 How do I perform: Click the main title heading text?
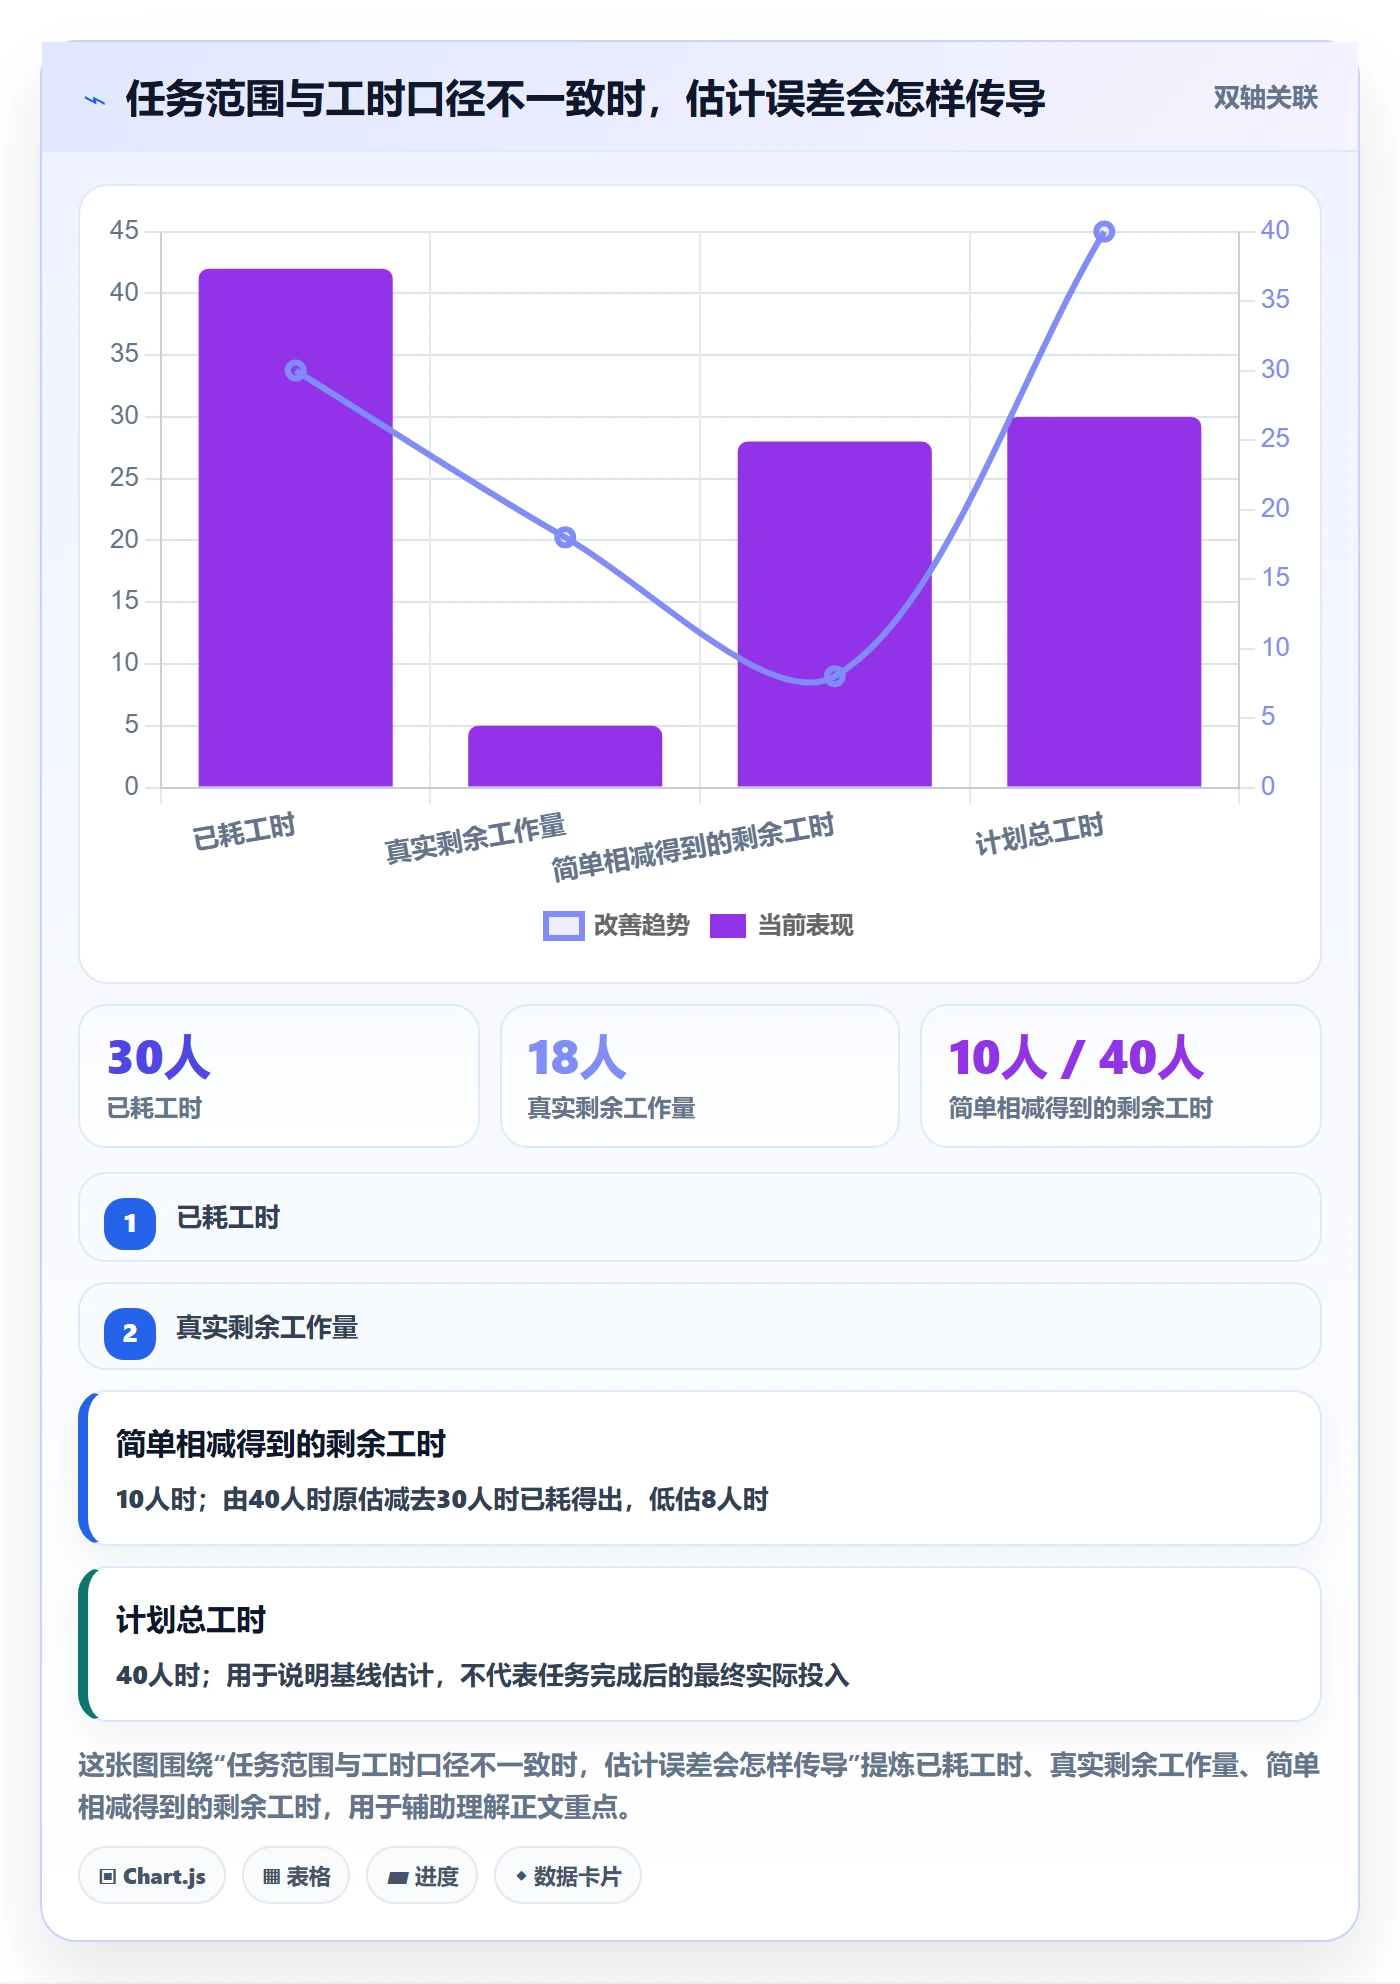pyautogui.click(x=586, y=99)
